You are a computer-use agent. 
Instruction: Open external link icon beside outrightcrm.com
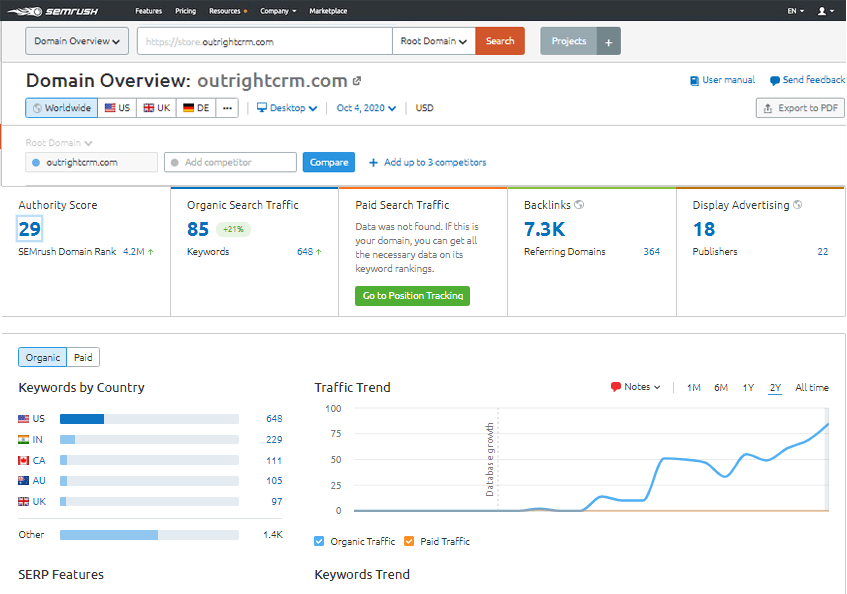coord(357,81)
